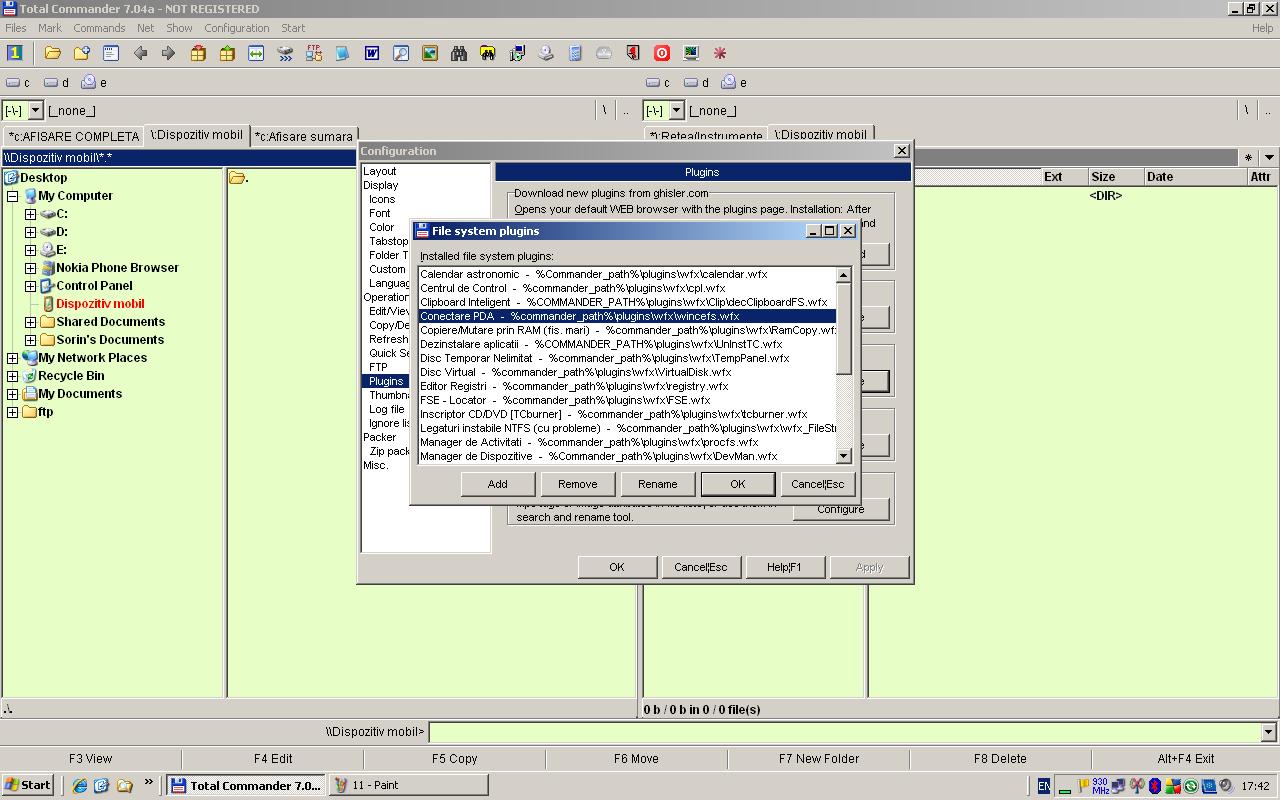Click Add in File system plugins

click(x=497, y=484)
